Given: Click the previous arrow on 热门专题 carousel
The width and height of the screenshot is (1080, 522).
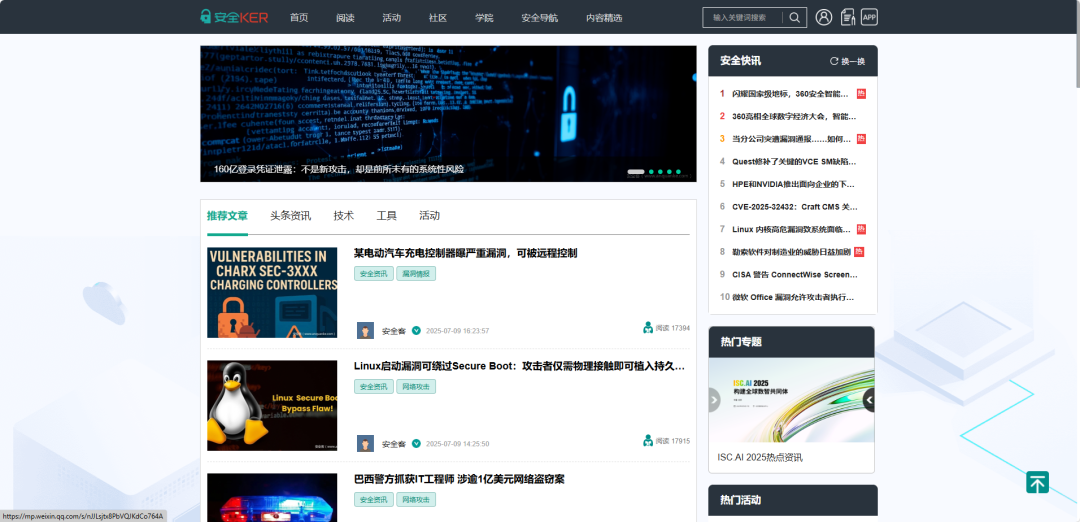Looking at the screenshot, I should coord(714,400).
